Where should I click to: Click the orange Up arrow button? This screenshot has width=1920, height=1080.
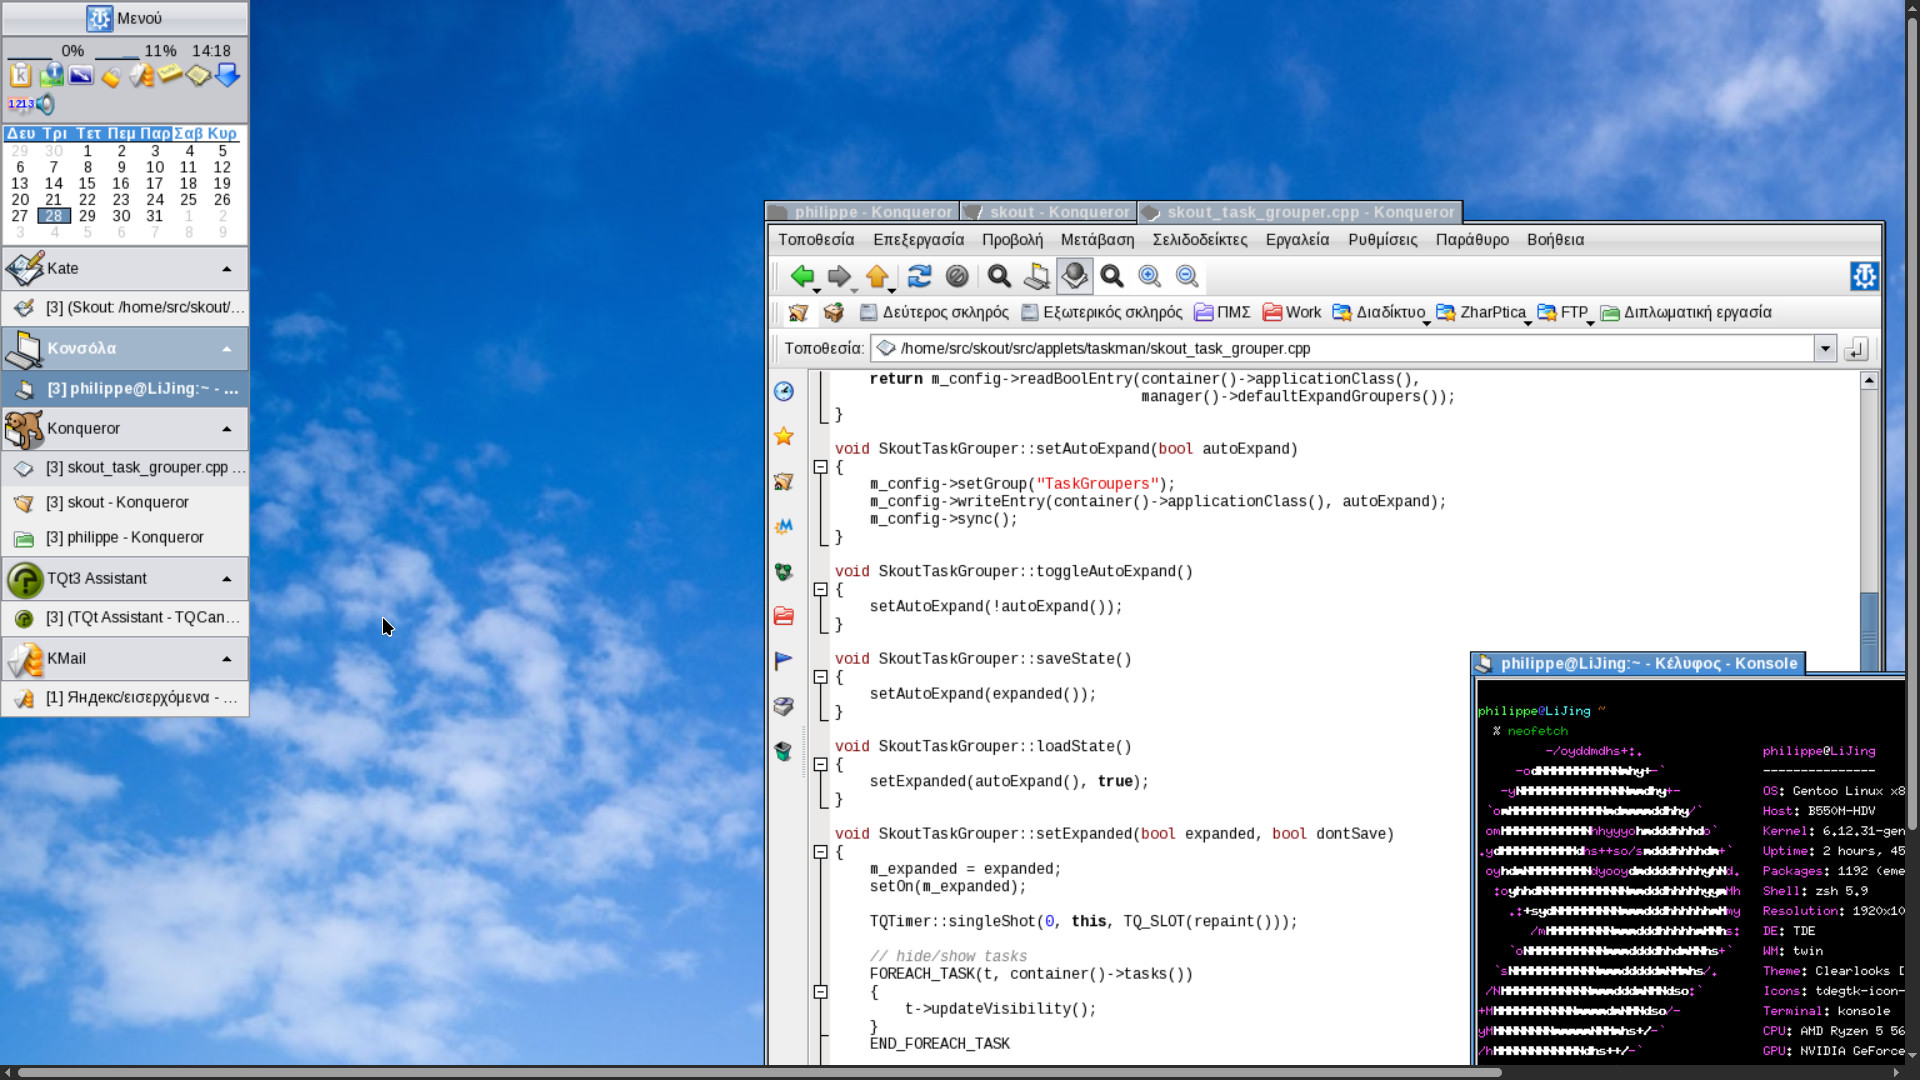click(x=877, y=276)
